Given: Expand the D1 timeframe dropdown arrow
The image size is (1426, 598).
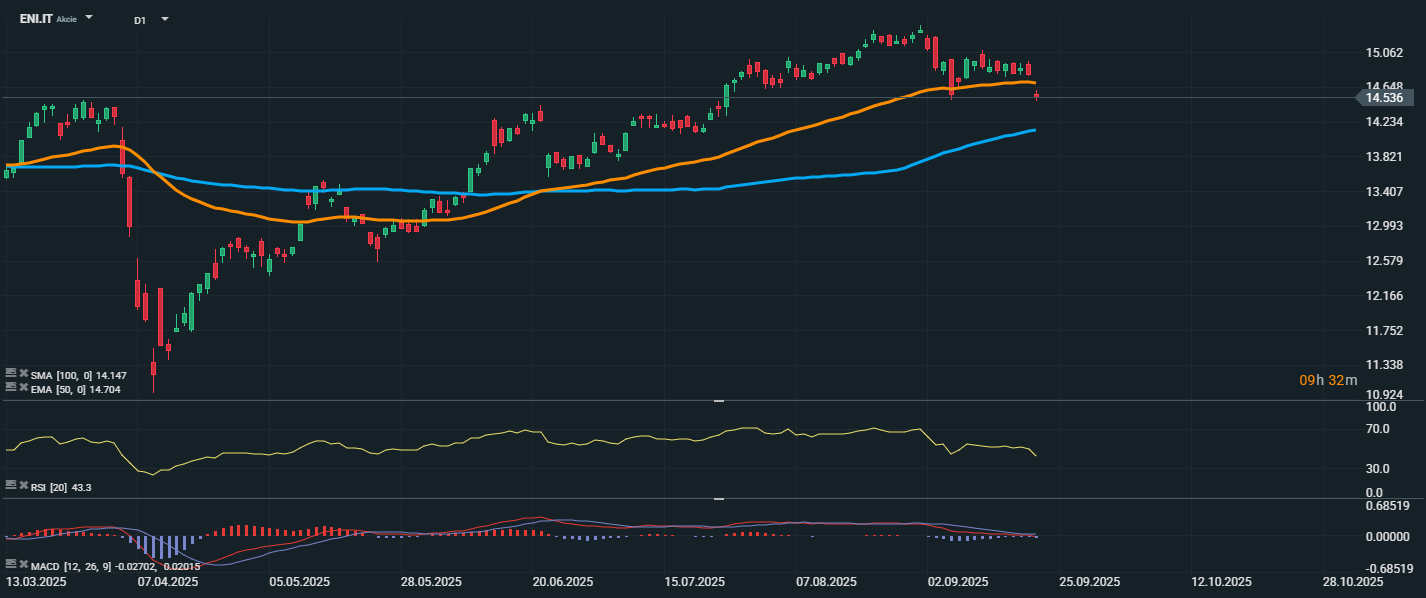Looking at the screenshot, I should click(165, 19).
